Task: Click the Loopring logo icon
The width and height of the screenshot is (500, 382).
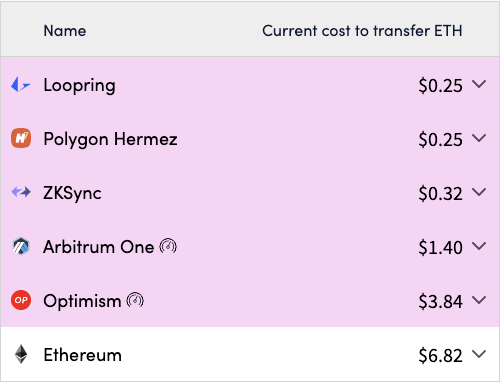Action: [x=21, y=84]
